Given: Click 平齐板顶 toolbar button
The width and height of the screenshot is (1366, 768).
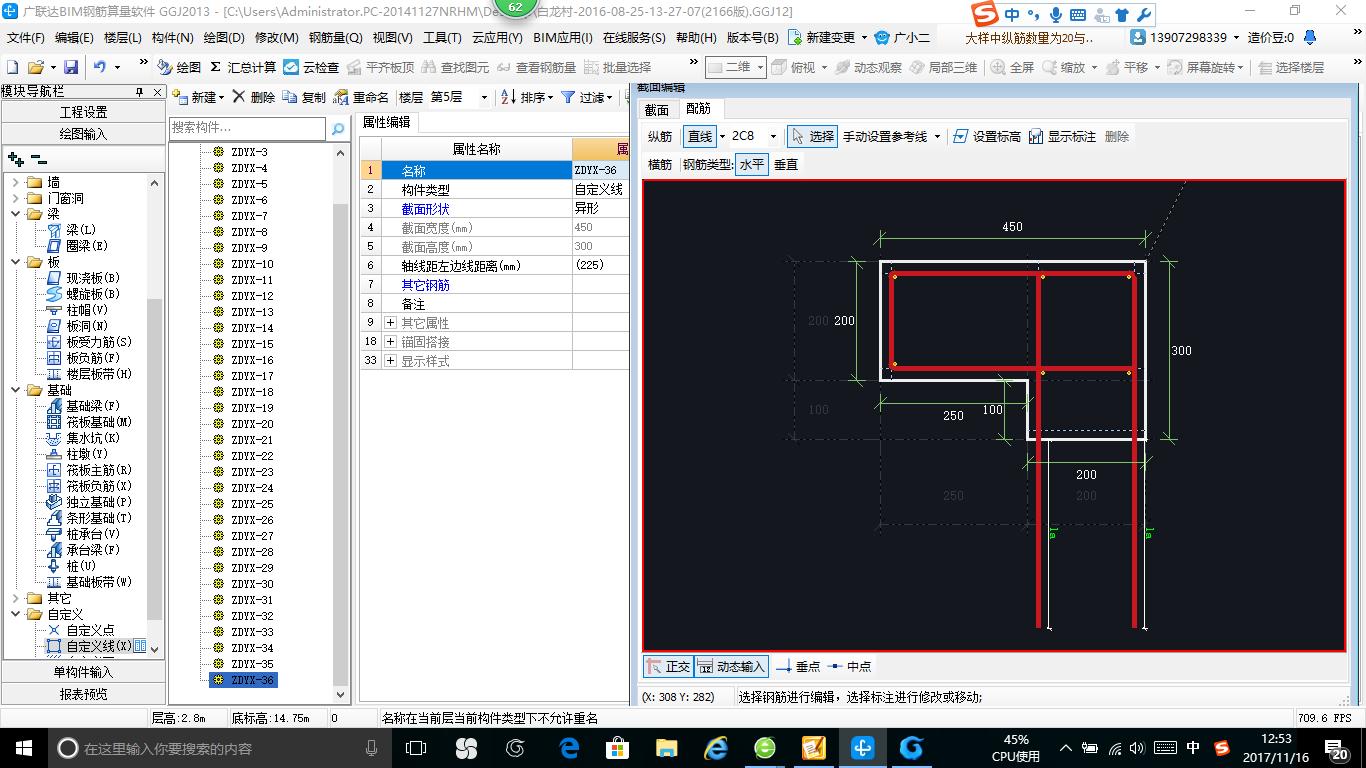Looking at the screenshot, I should click(x=381, y=67).
